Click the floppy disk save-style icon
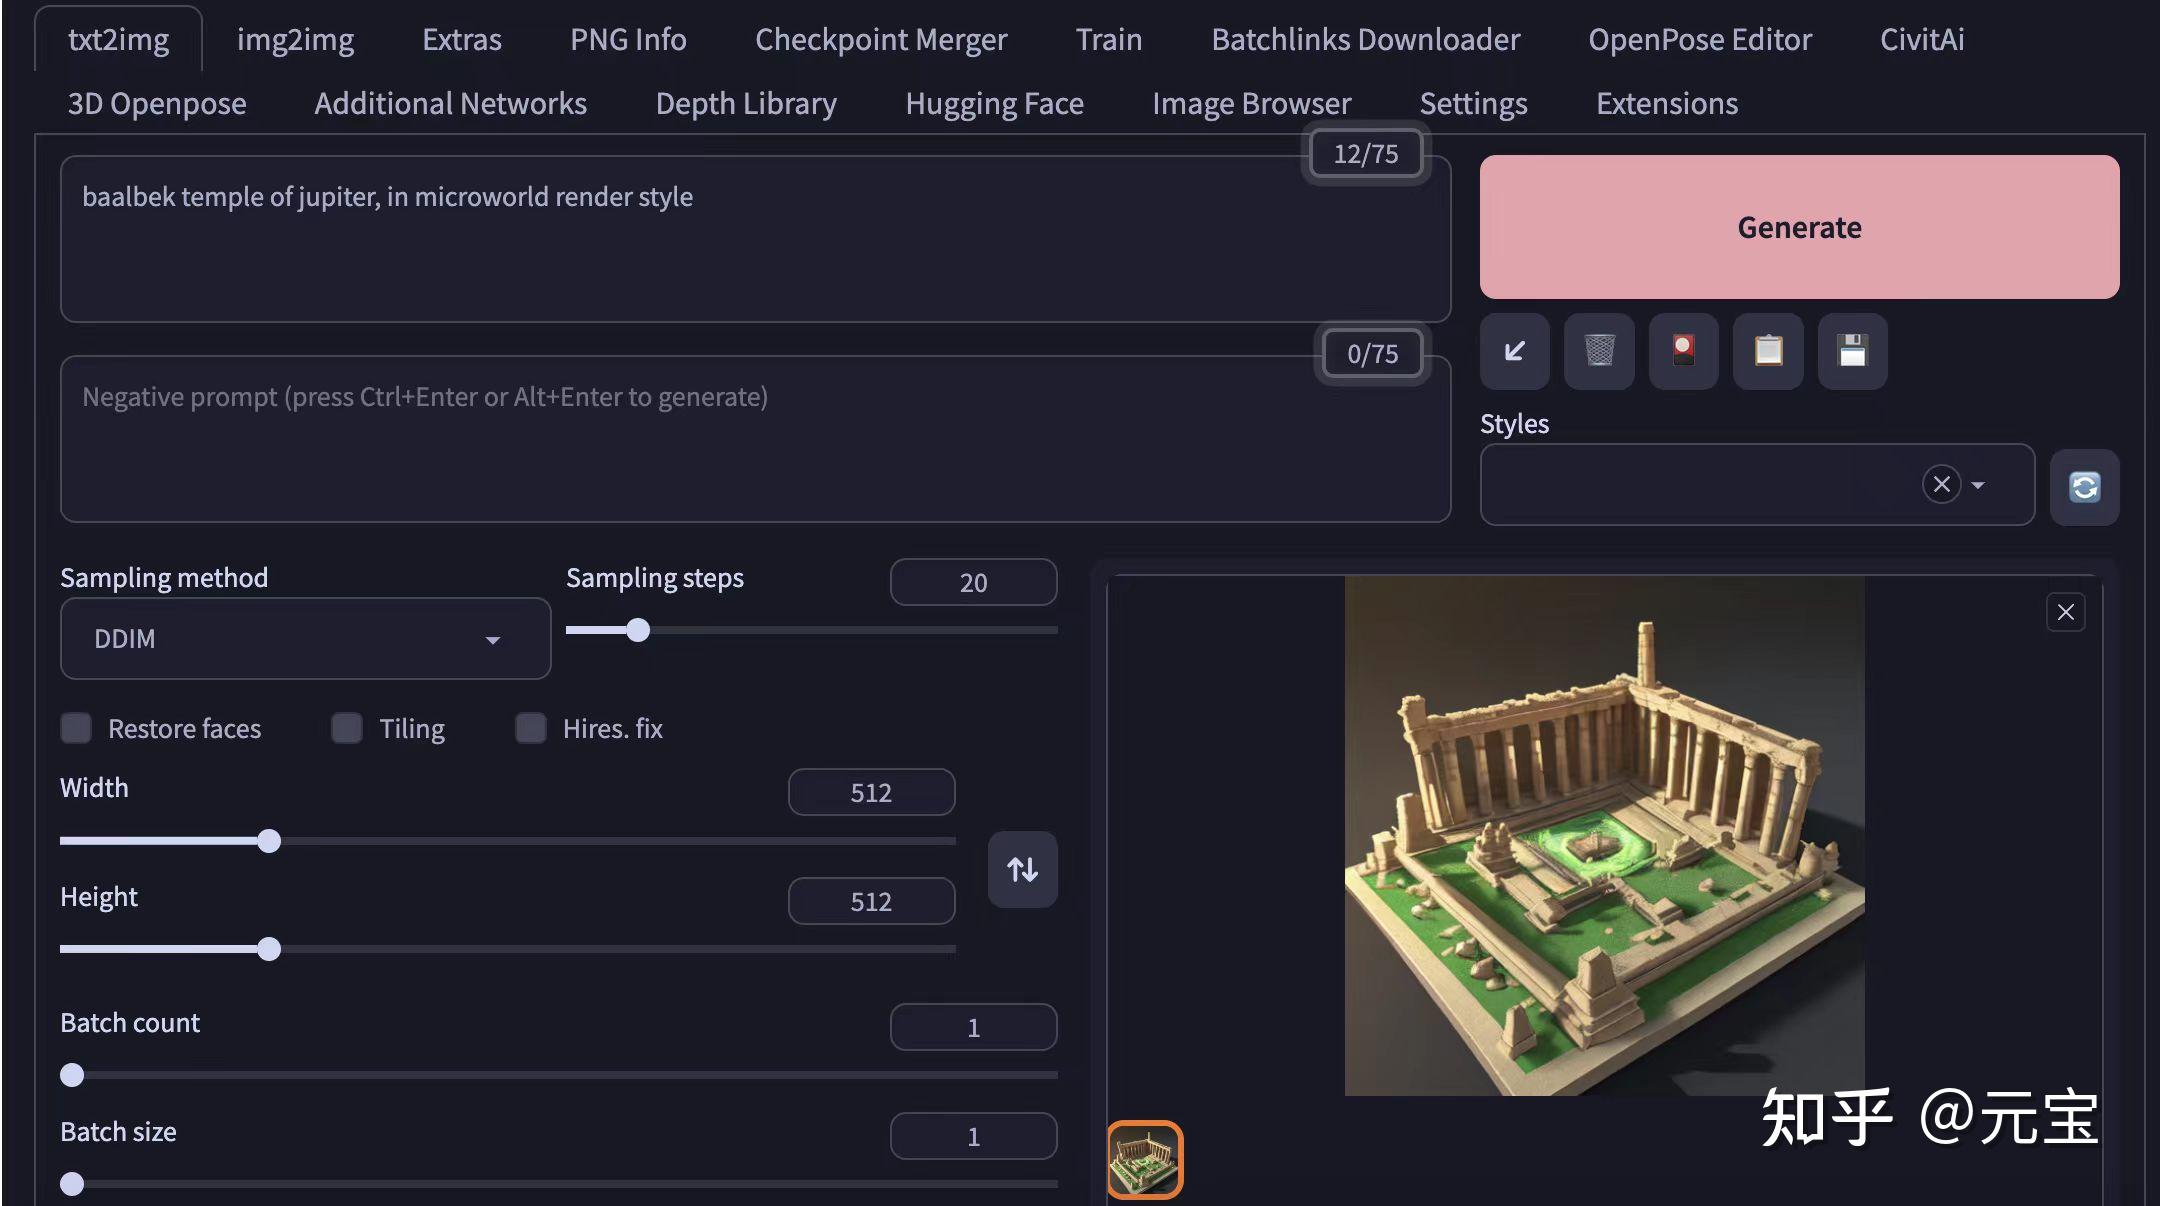This screenshot has width=2160, height=1206. [x=1852, y=351]
